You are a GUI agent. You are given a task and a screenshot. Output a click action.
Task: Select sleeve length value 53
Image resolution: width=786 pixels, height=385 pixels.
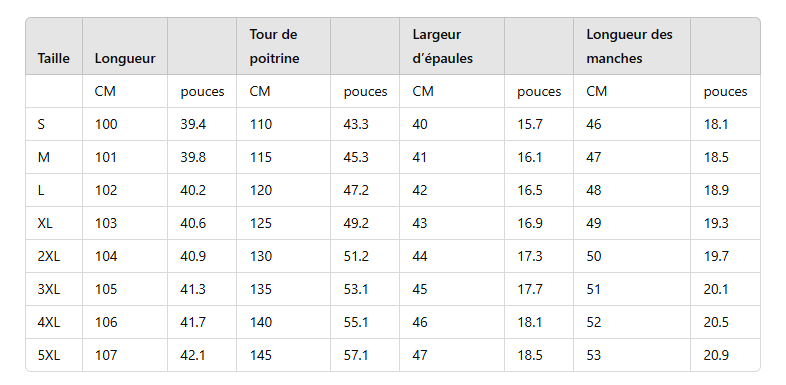594,355
